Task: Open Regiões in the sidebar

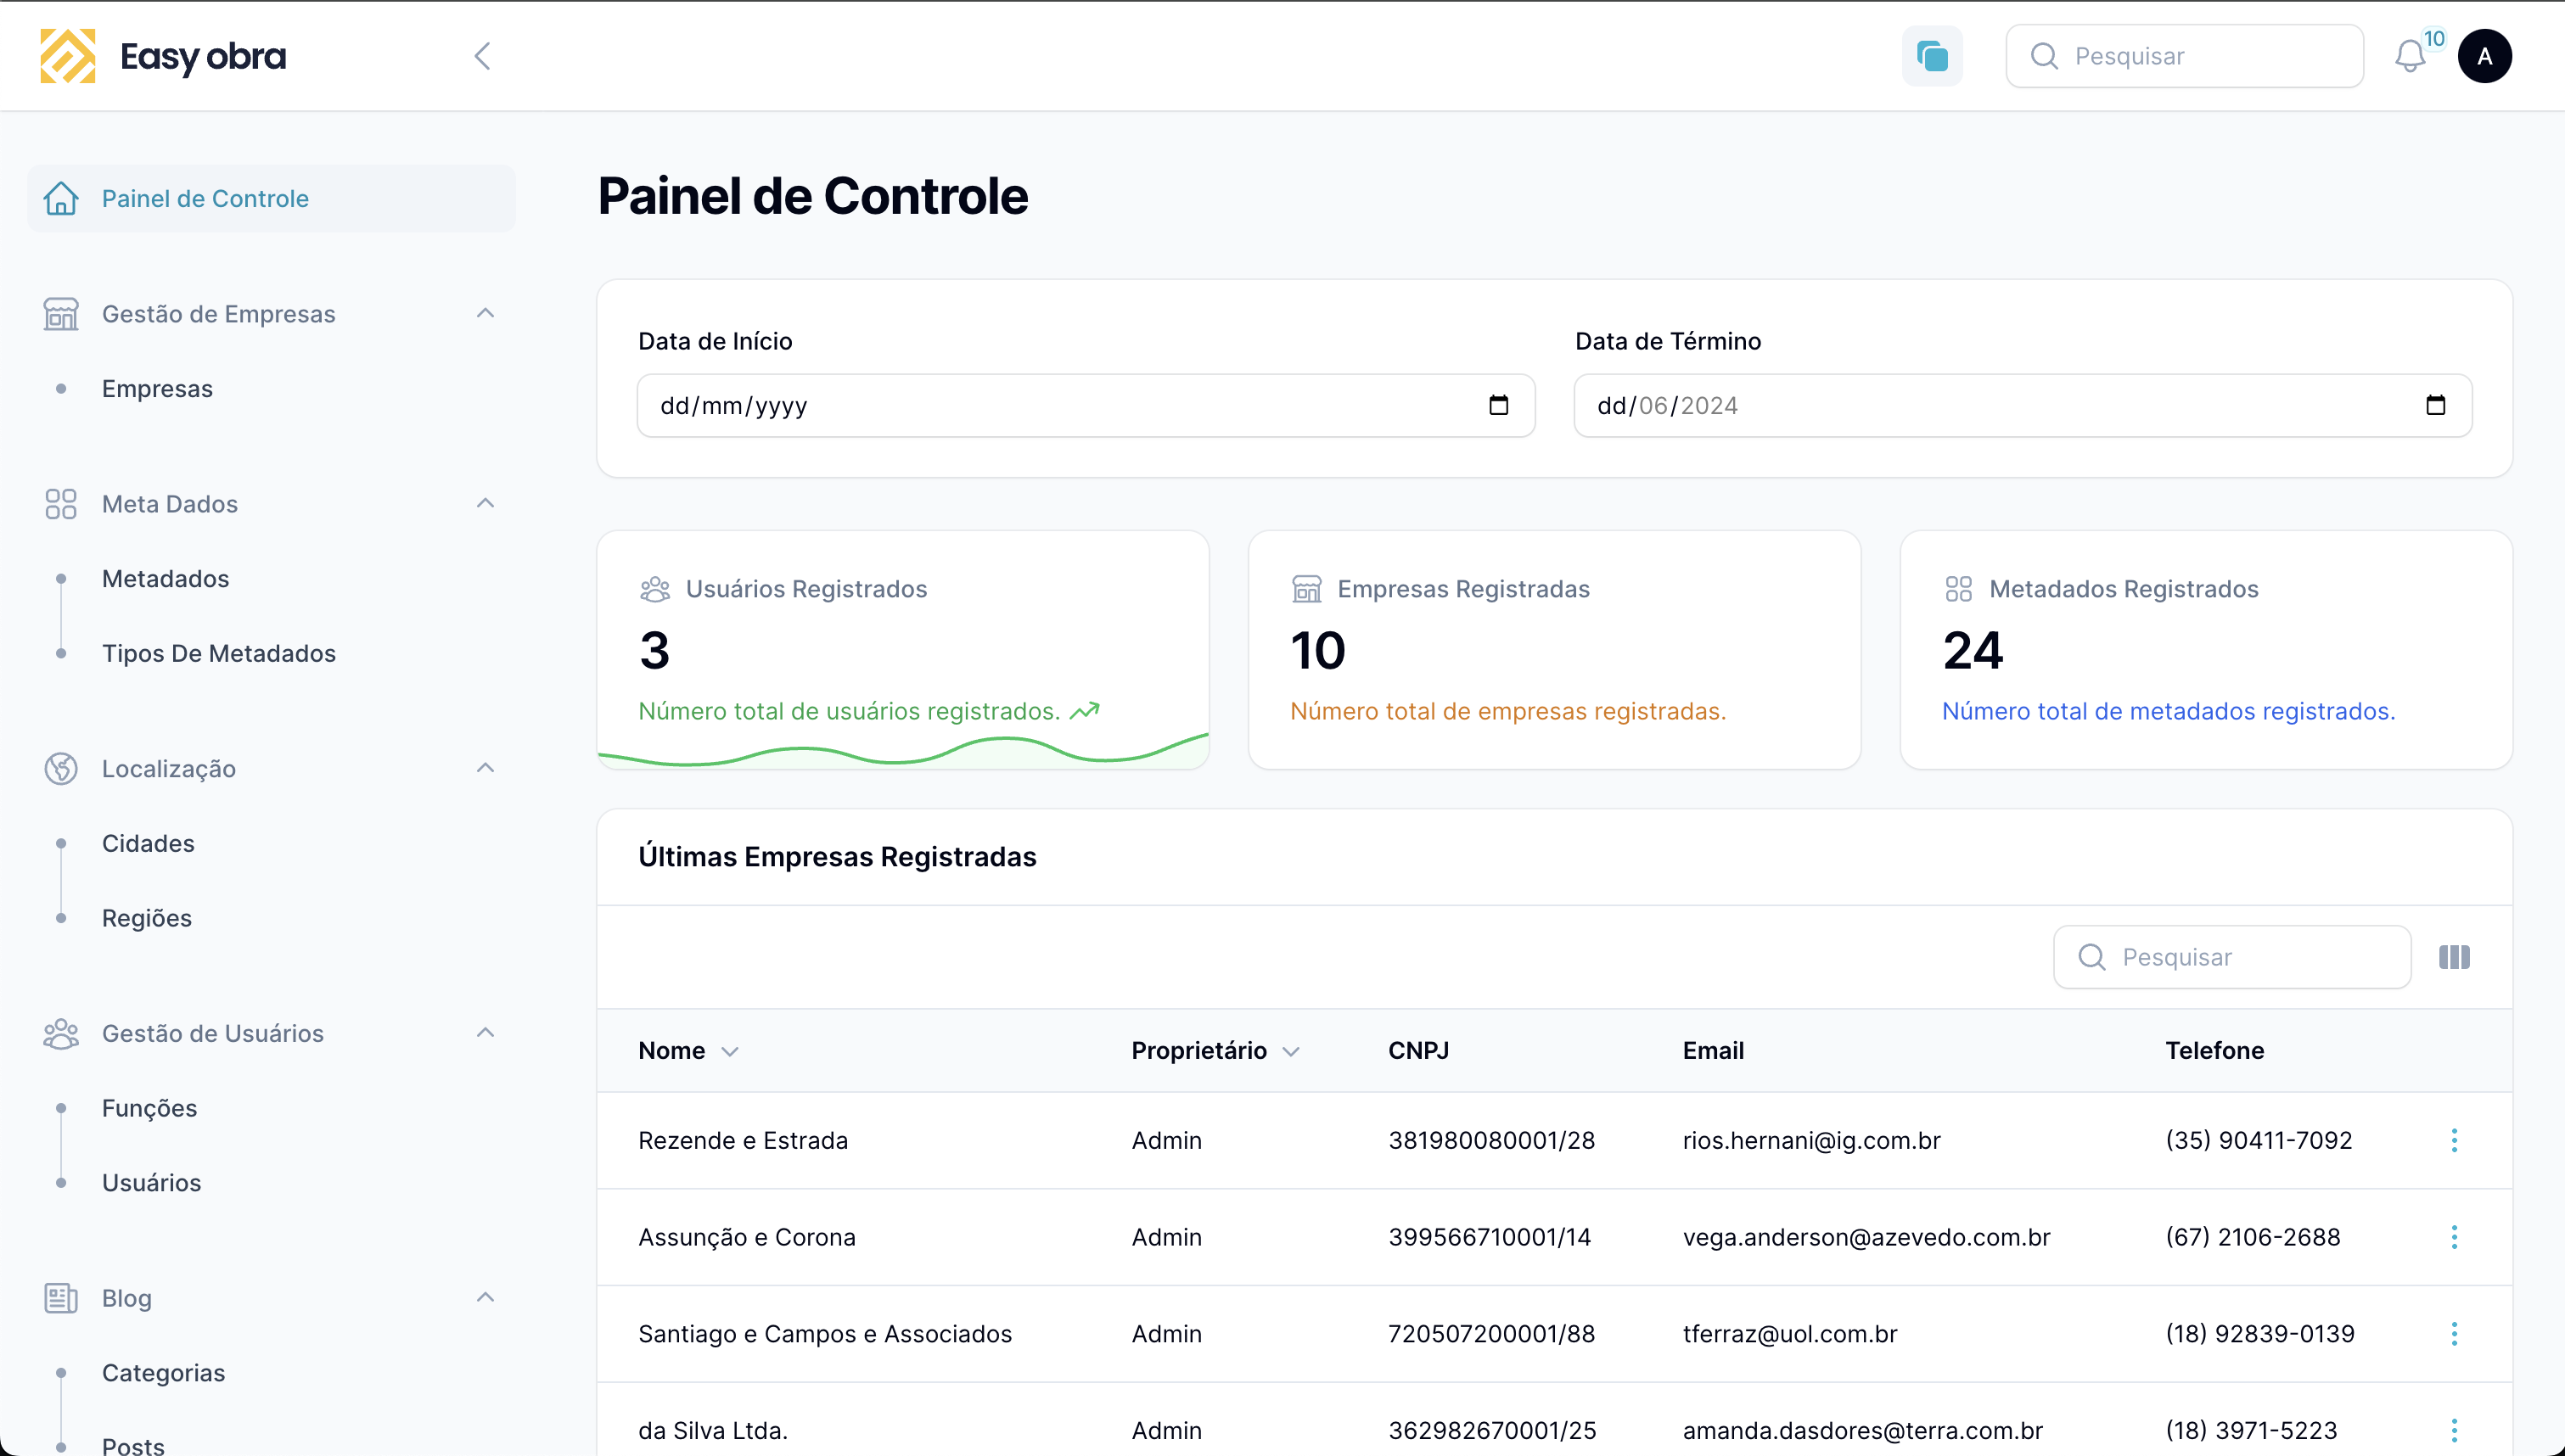Action: 147,918
